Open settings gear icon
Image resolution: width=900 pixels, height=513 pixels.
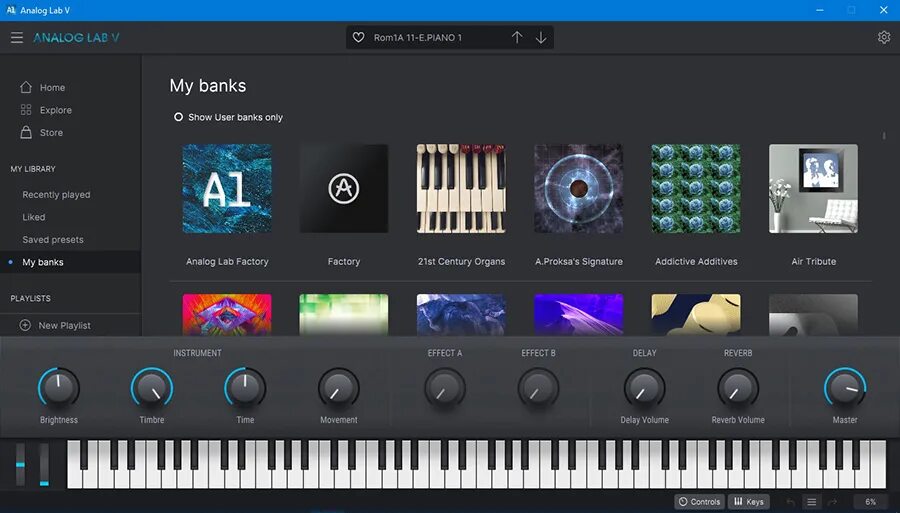pos(884,38)
